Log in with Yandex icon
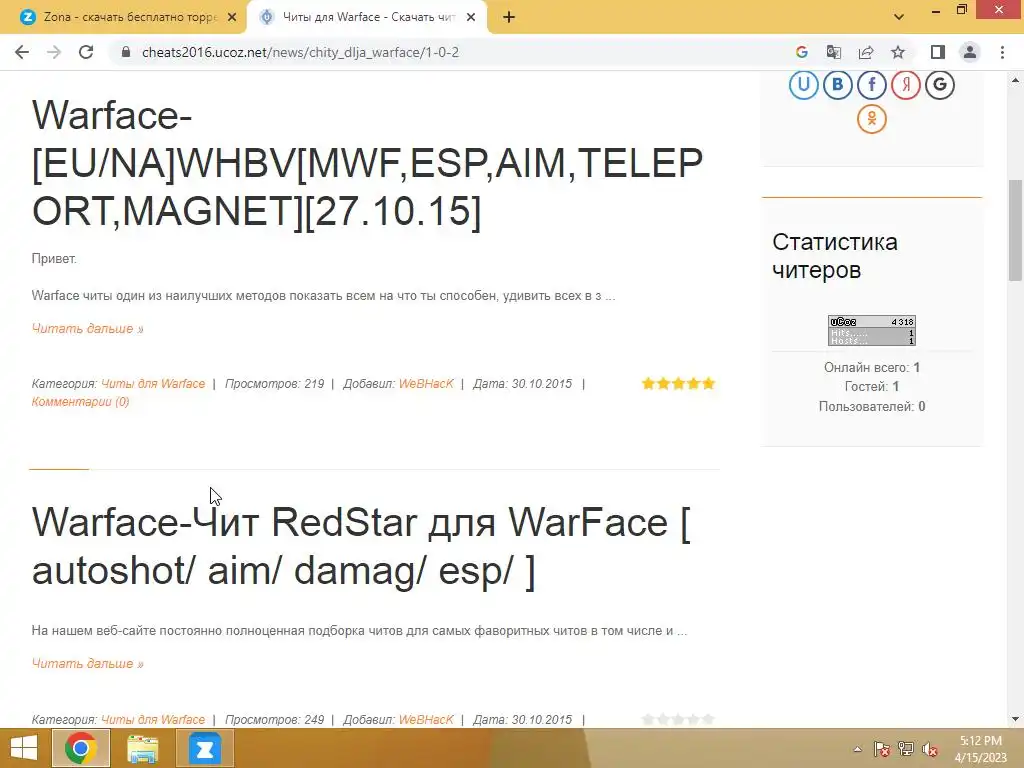Screen dimensions: 1024x768 [x=906, y=84]
